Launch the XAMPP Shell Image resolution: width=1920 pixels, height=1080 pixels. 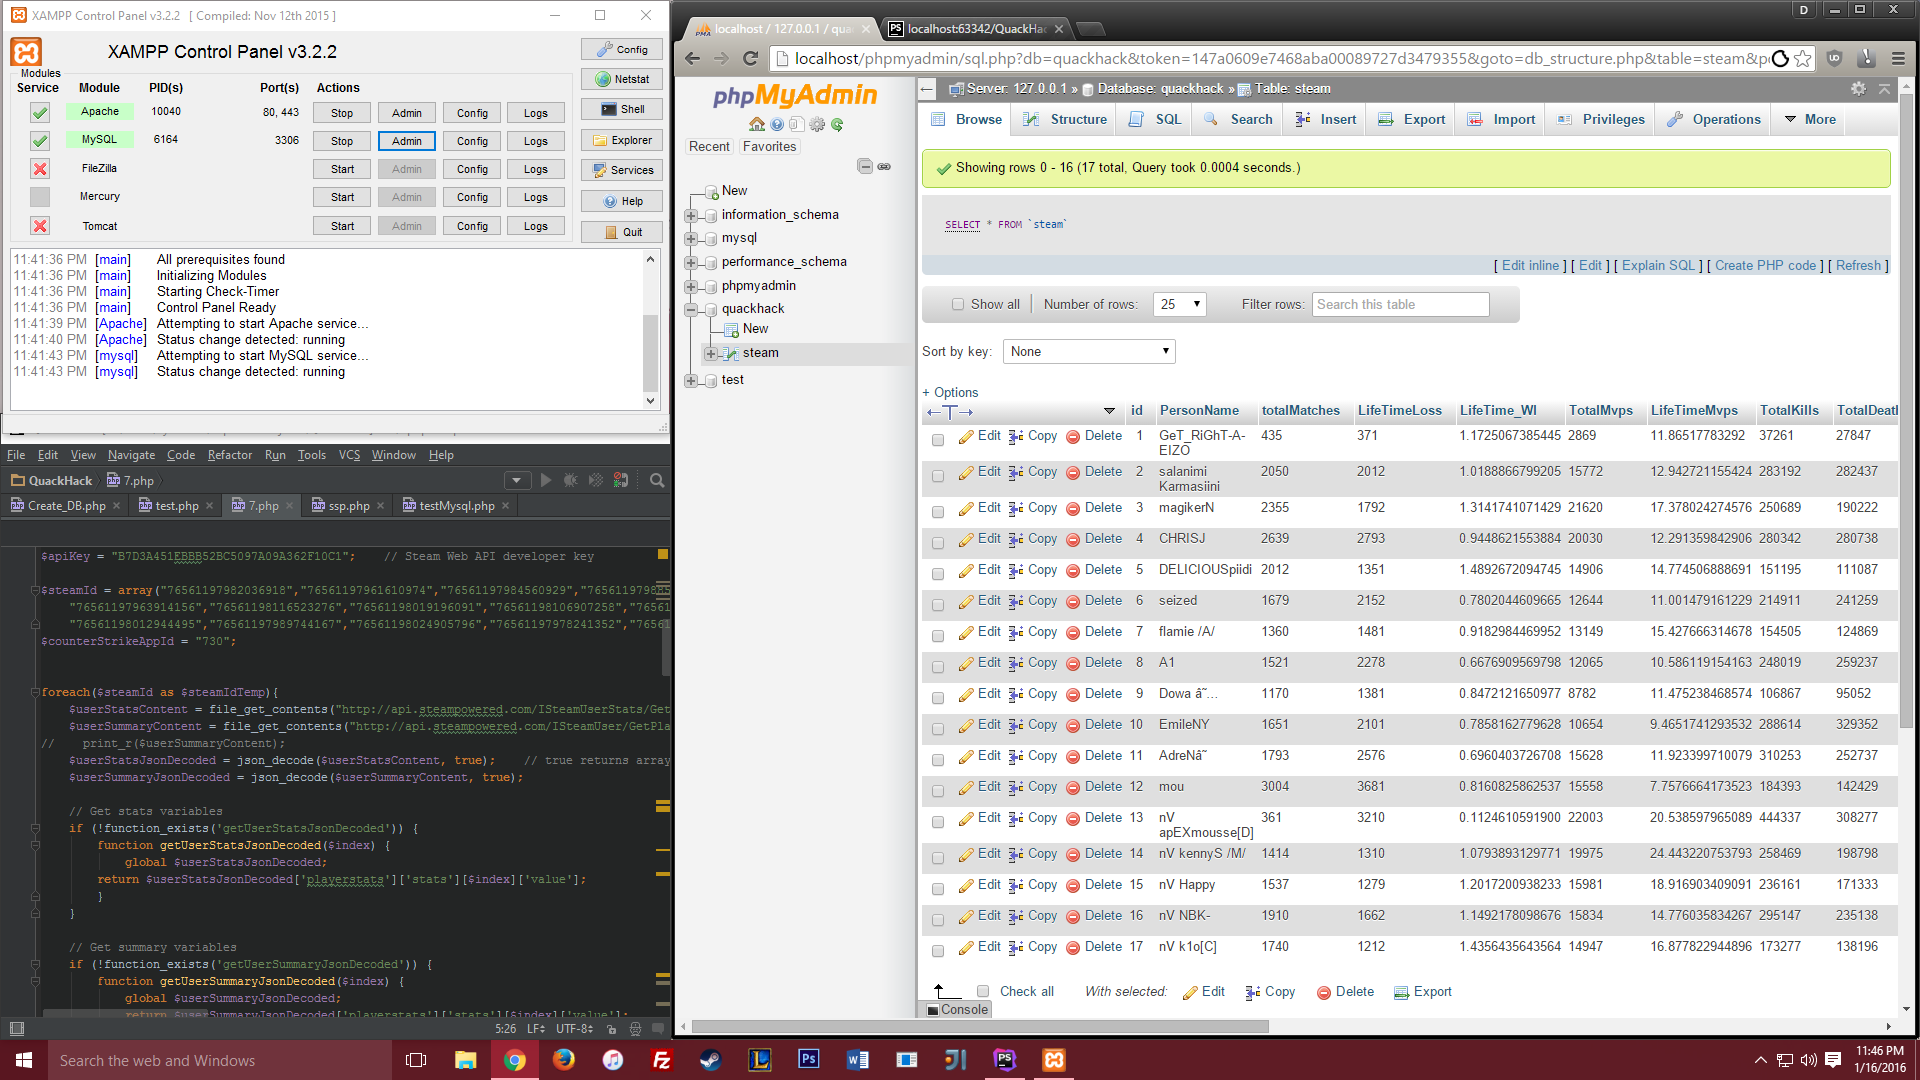(621, 109)
